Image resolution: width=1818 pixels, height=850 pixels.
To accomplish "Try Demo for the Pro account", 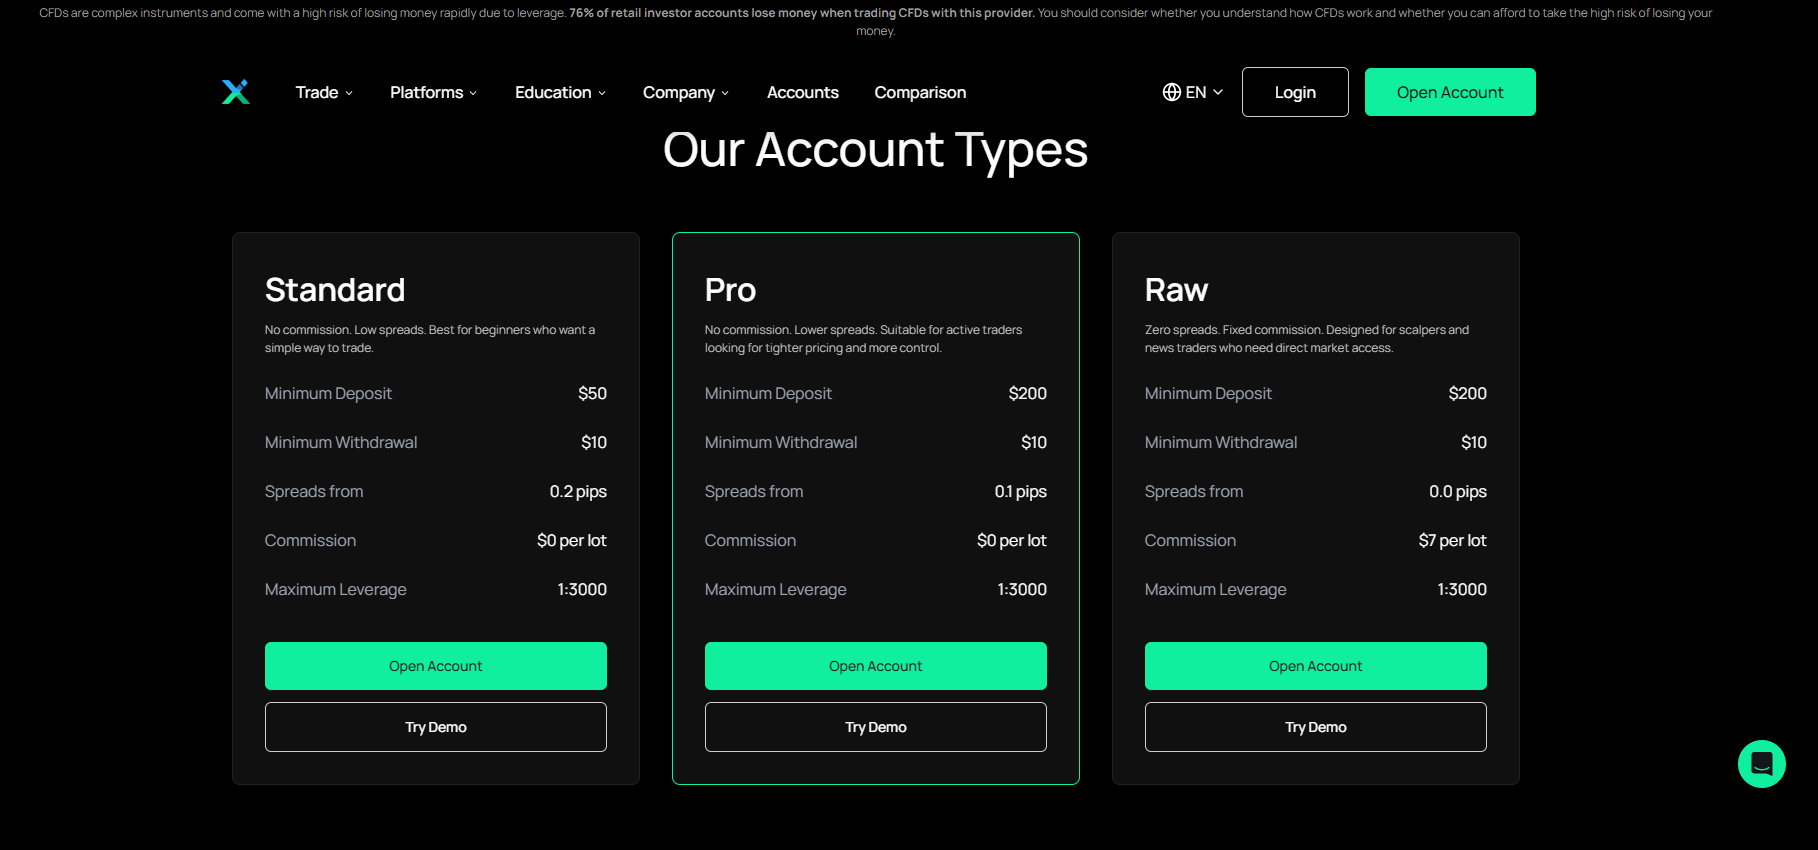I will 875,726.
